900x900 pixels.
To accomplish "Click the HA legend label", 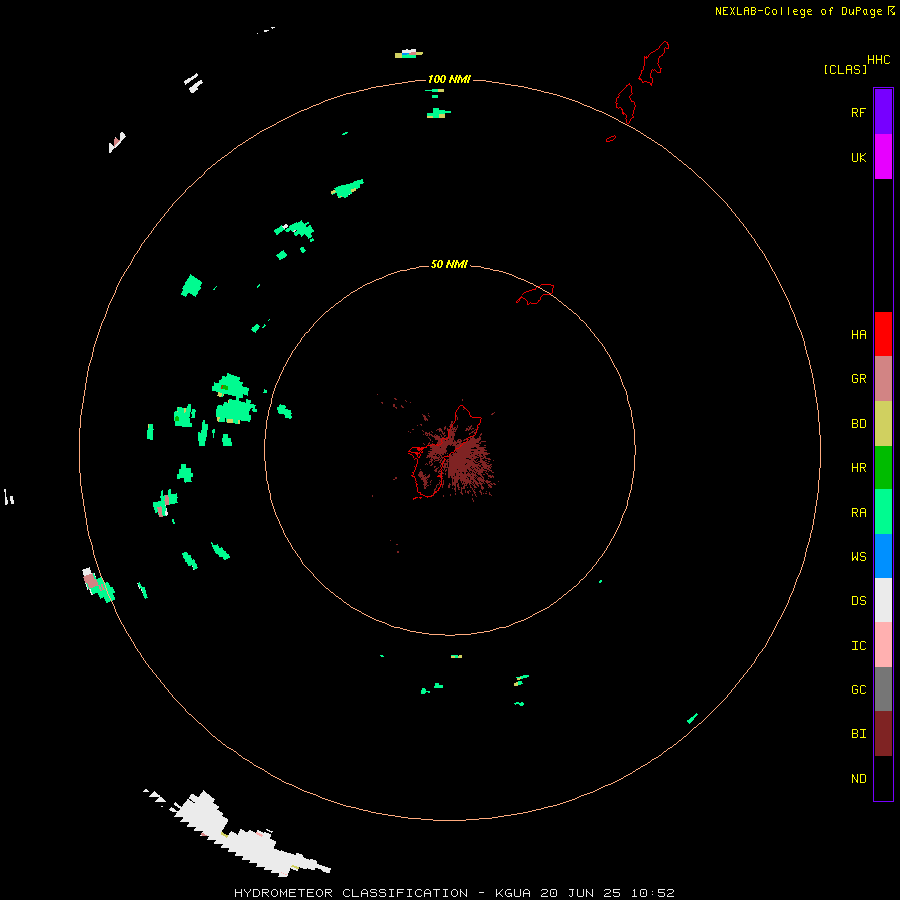I will click(858, 335).
